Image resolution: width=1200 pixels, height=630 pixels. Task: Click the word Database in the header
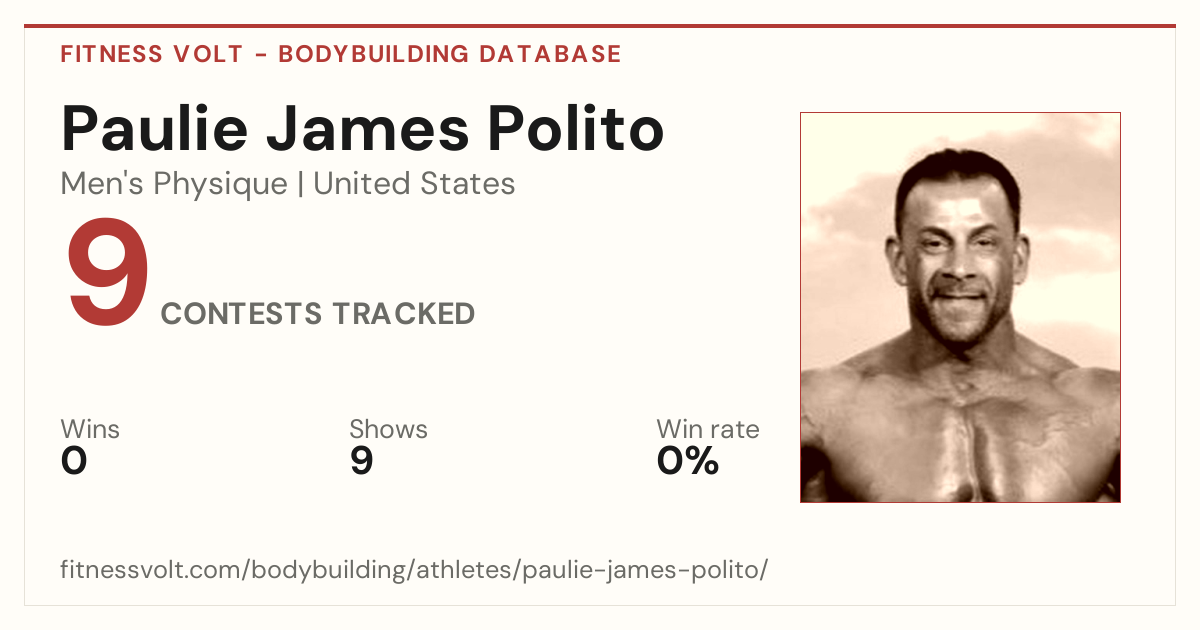pos(550,54)
